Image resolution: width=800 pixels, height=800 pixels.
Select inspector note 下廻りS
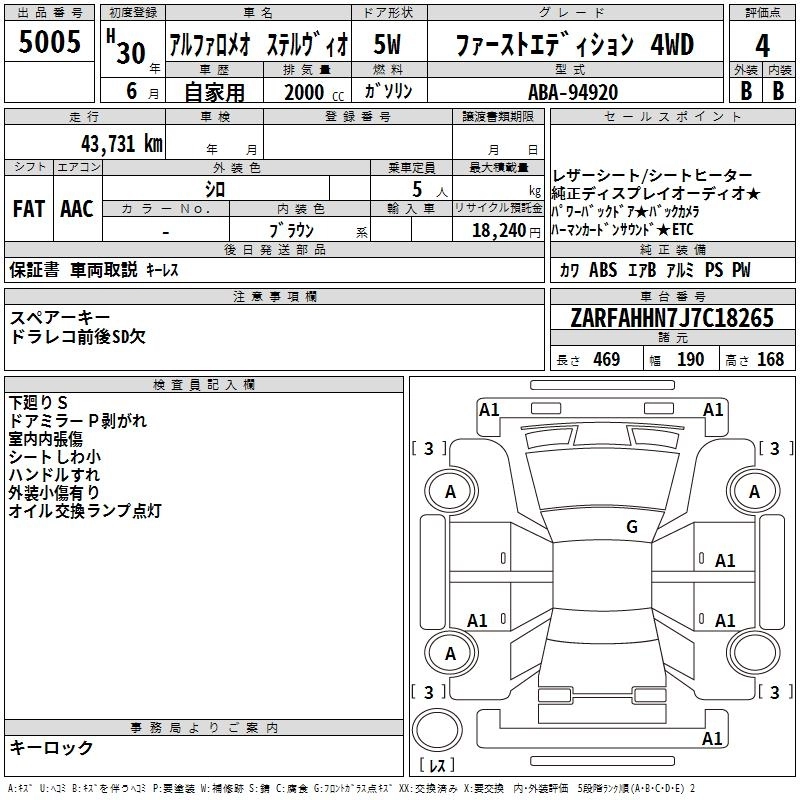pyautogui.click(x=38, y=403)
